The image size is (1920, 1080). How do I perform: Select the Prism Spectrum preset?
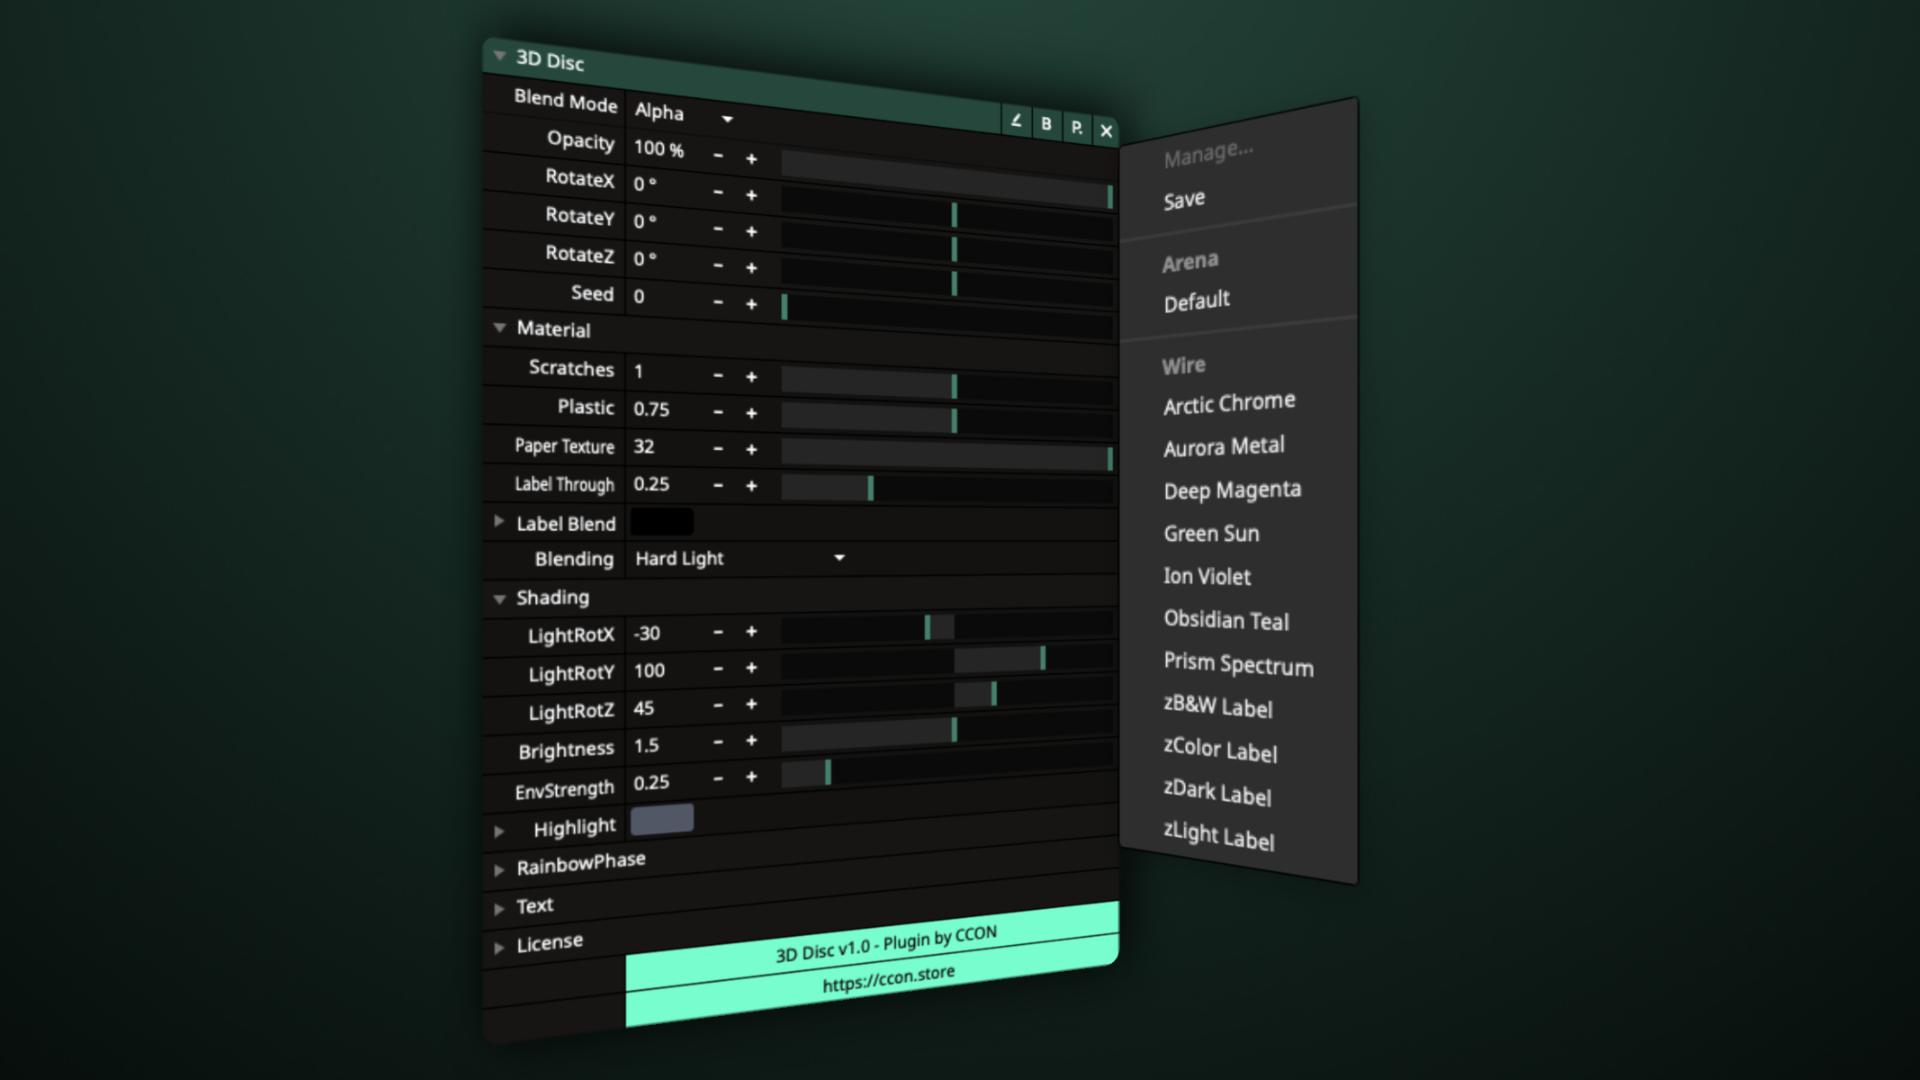coord(1238,664)
